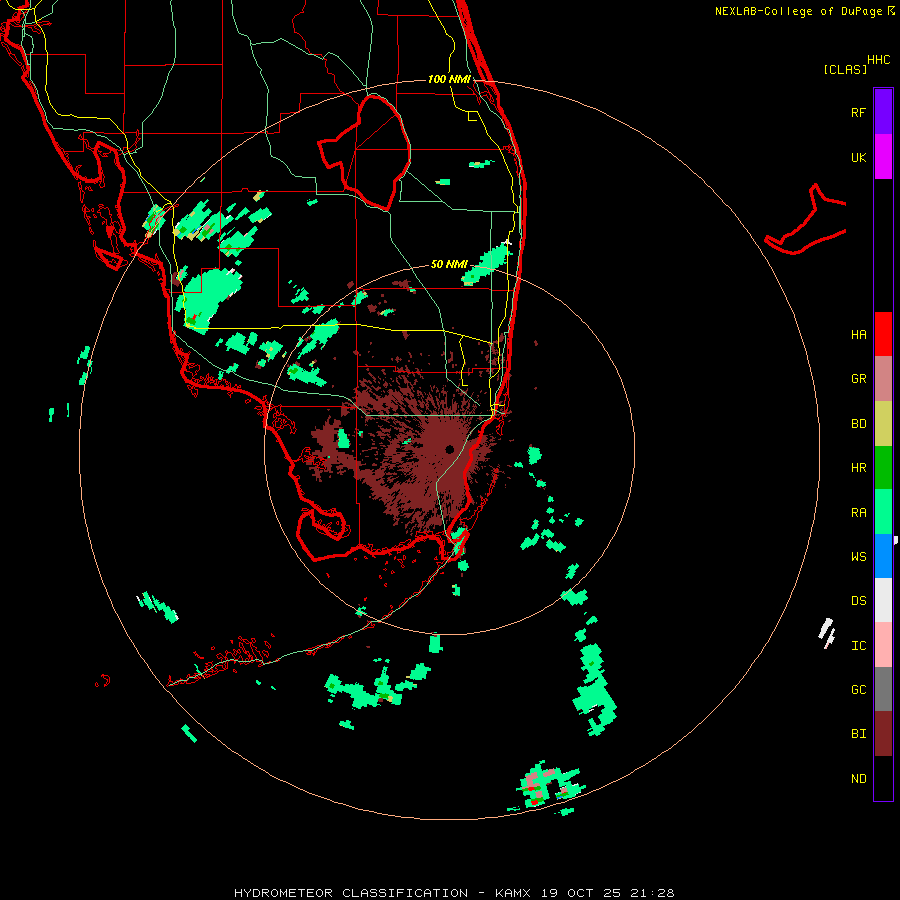Click the "DS" legend label
This screenshot has height=900, width=900.
tap(858, 601)
